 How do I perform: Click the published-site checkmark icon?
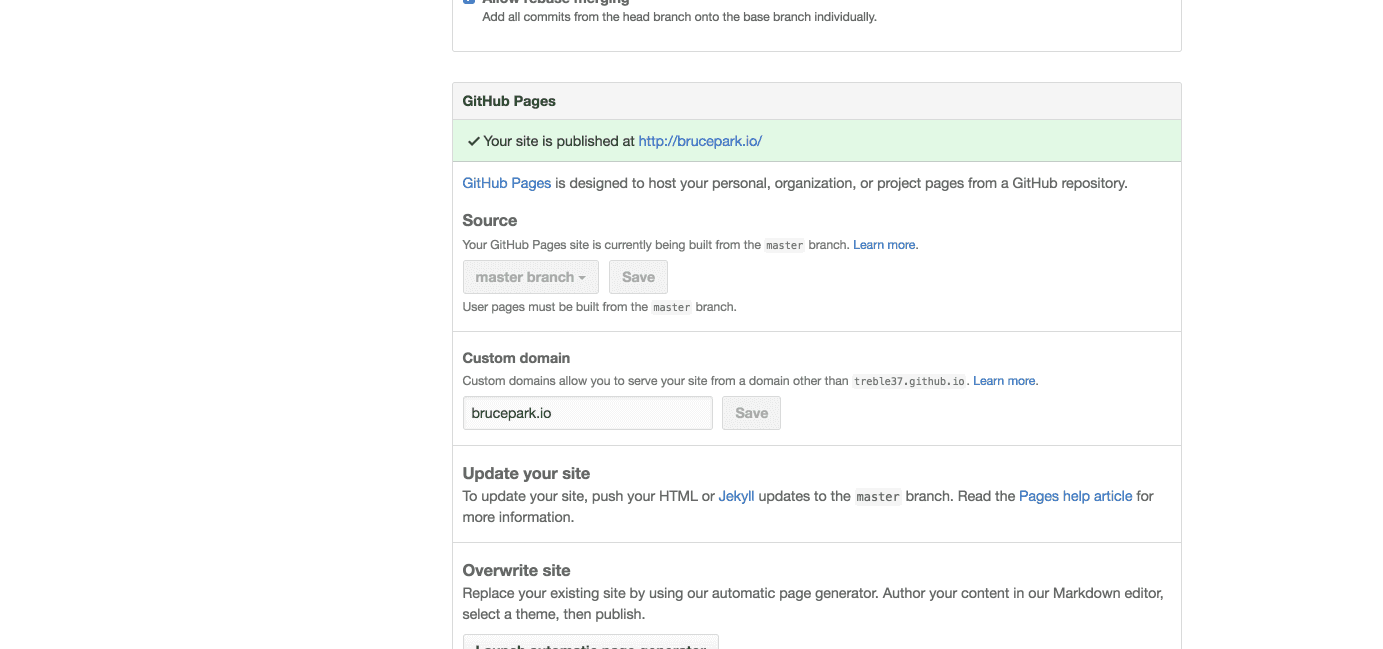pyautogui.click(x=473, y=141)
